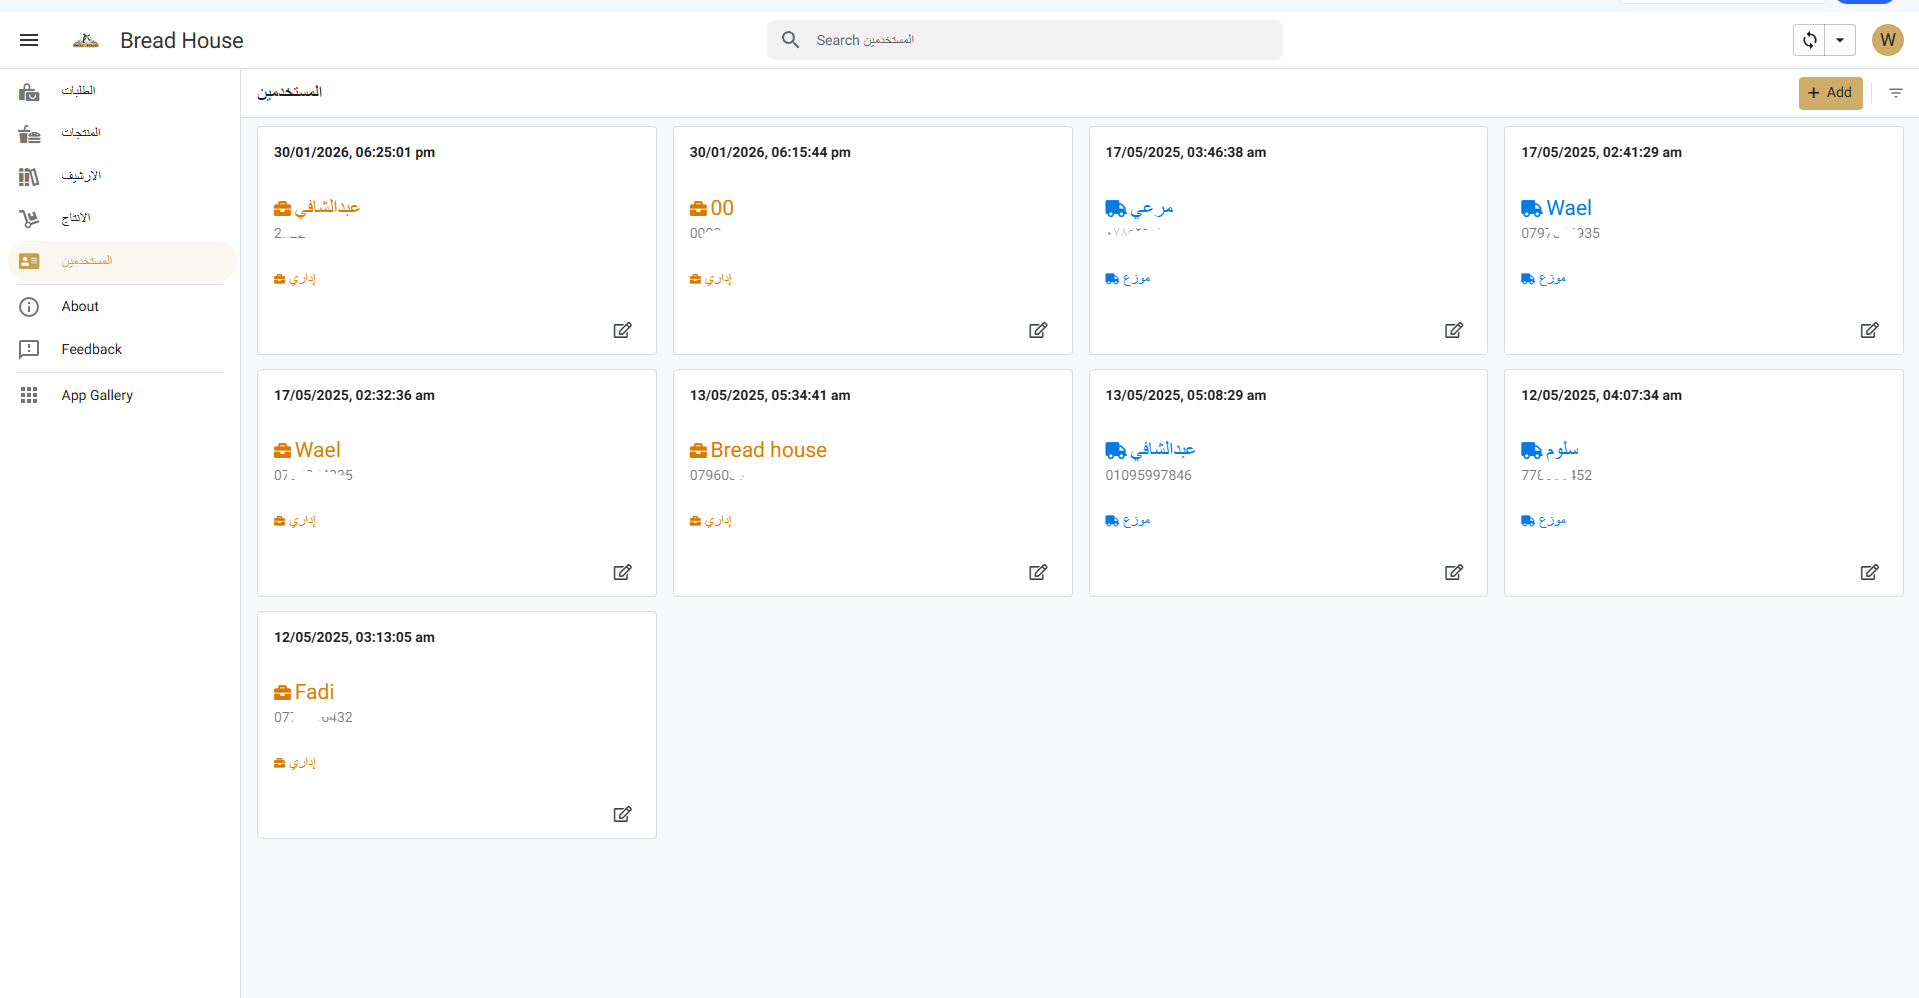Select الانتاج in the sidebar
Image resolution: width=1919 pixels, height=998 pixels.
click(76, 218)
